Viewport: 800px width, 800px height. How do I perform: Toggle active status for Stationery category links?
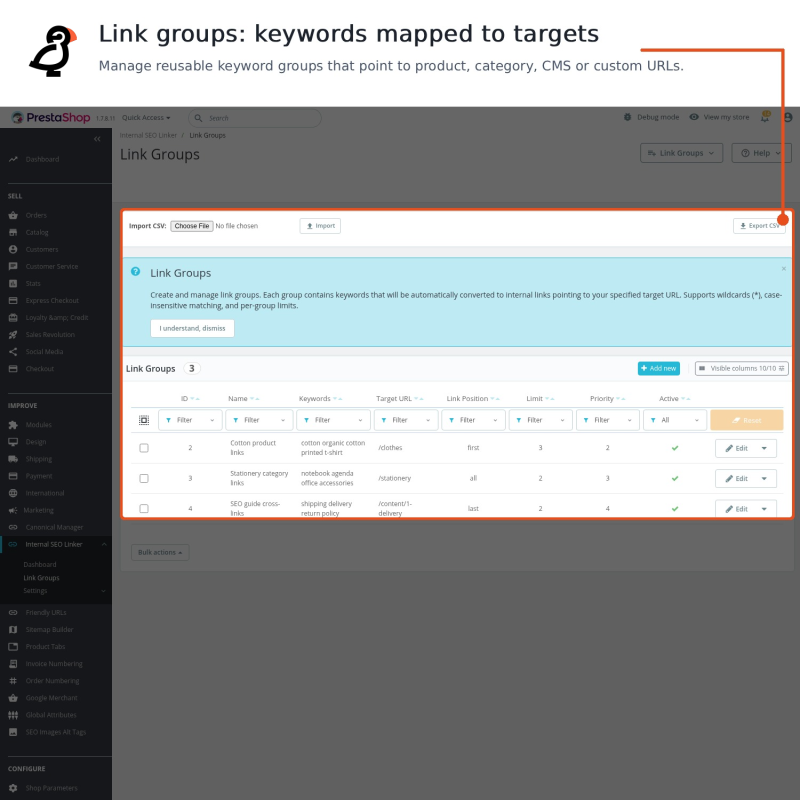[x=675, y=479]
